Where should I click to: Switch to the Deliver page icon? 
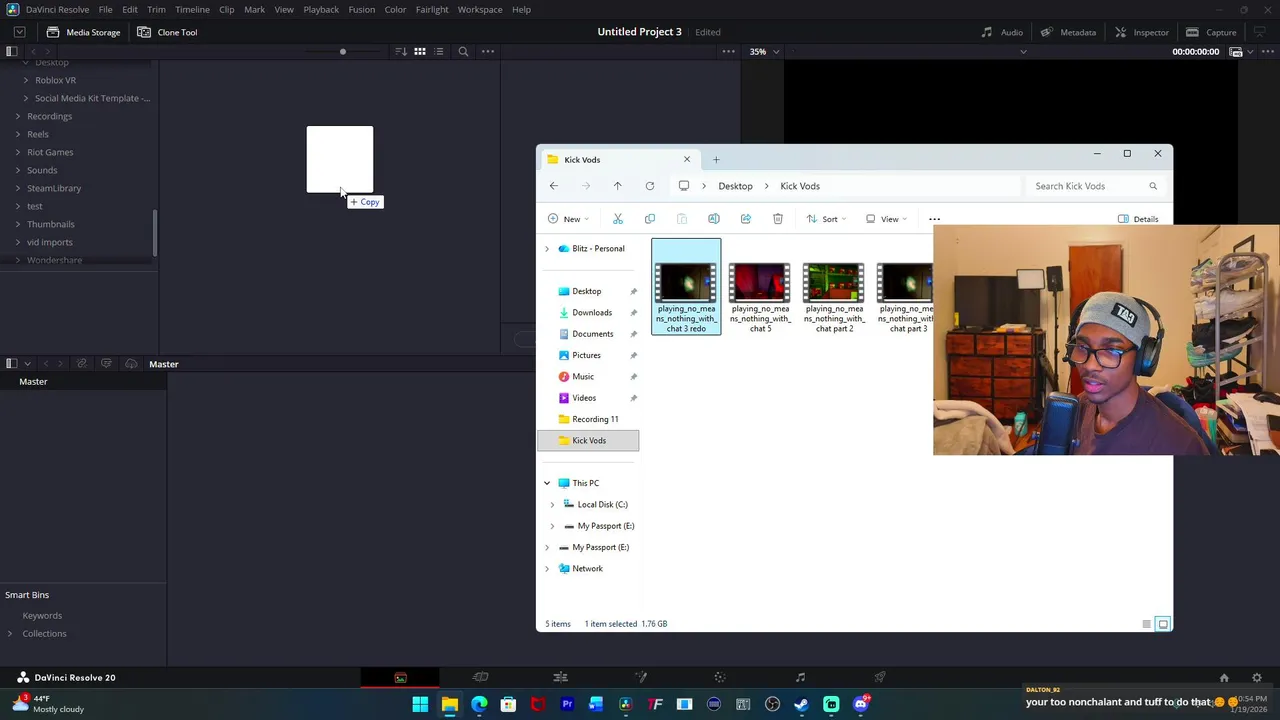(880, 677)
